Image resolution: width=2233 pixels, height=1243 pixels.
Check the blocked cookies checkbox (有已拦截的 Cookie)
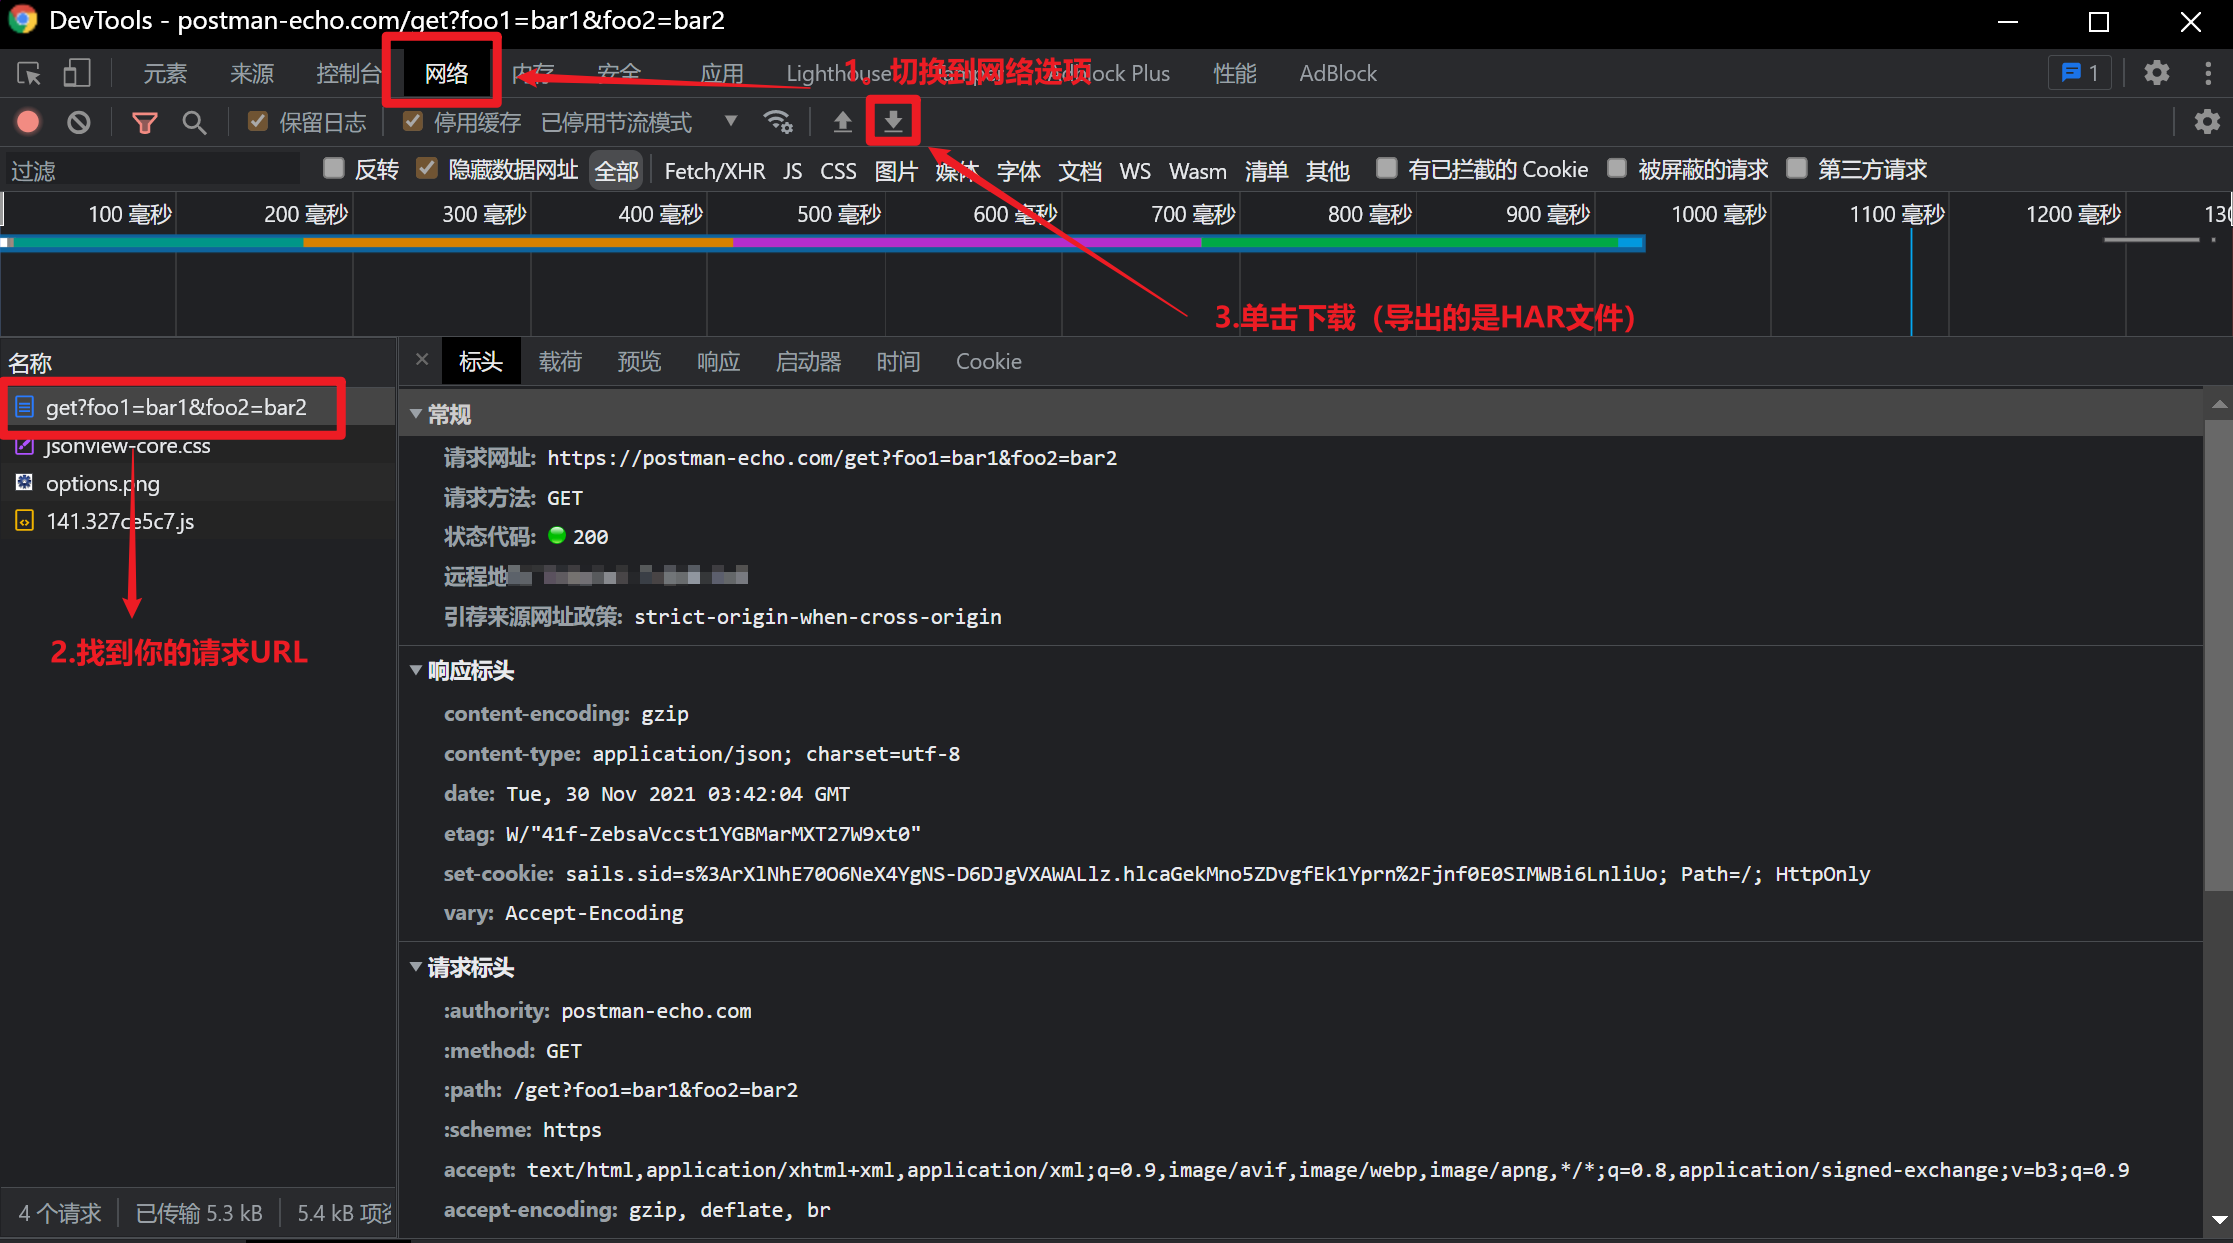click(x=1386, y=168)
